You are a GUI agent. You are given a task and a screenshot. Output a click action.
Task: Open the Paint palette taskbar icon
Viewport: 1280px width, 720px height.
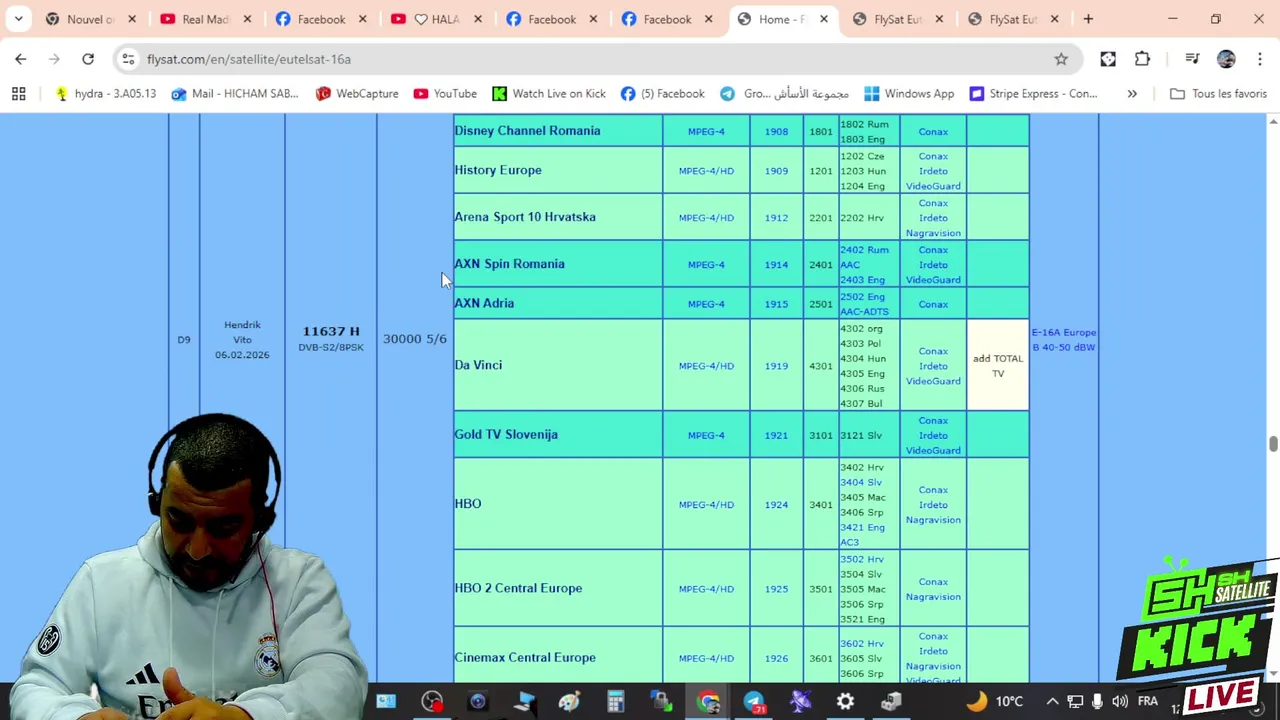click(569, 701)
